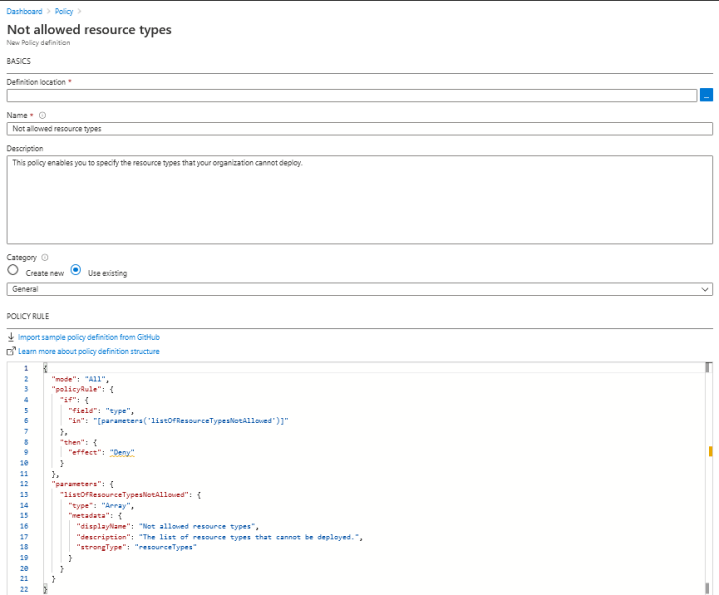
Task: Click the download icon before Import sample
Action: (11, 338)
